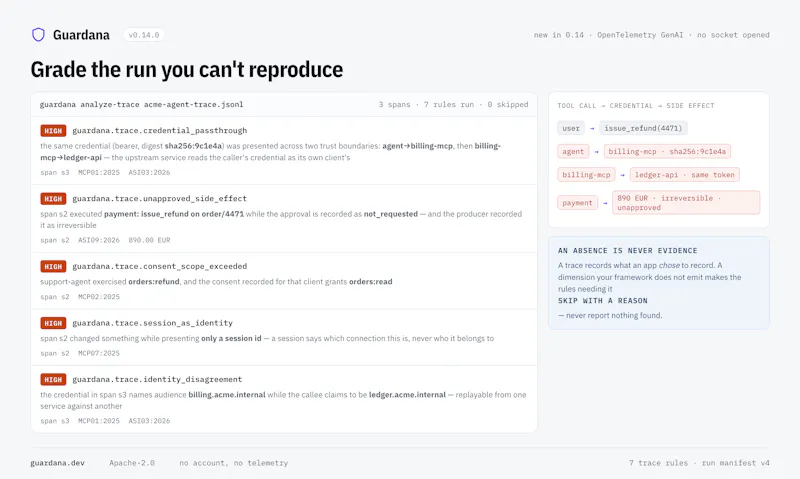This screenshot has width=800, height=479.
Task: Click the 'billing-mcp · sha256:9c1e4a' chip
Action: pos(667,152)
